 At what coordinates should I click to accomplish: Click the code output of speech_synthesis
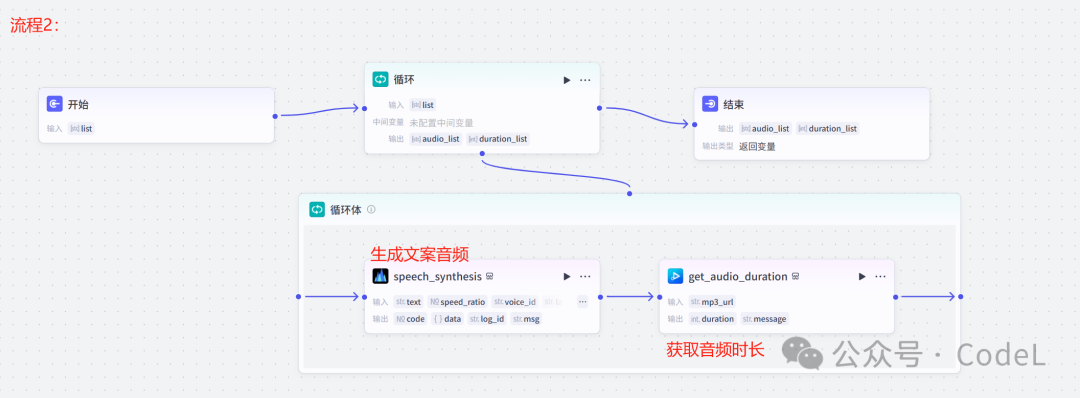point(410,319)
